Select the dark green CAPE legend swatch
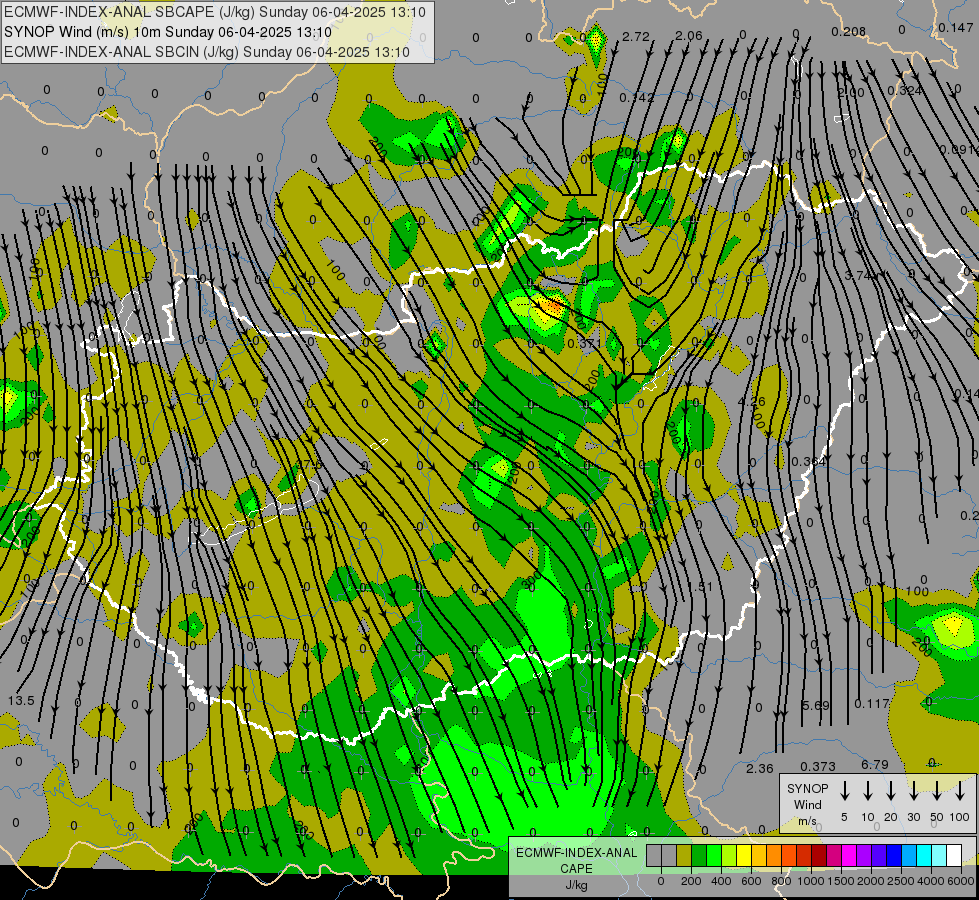This screenshot has width=979, height=900. point(699,856)
